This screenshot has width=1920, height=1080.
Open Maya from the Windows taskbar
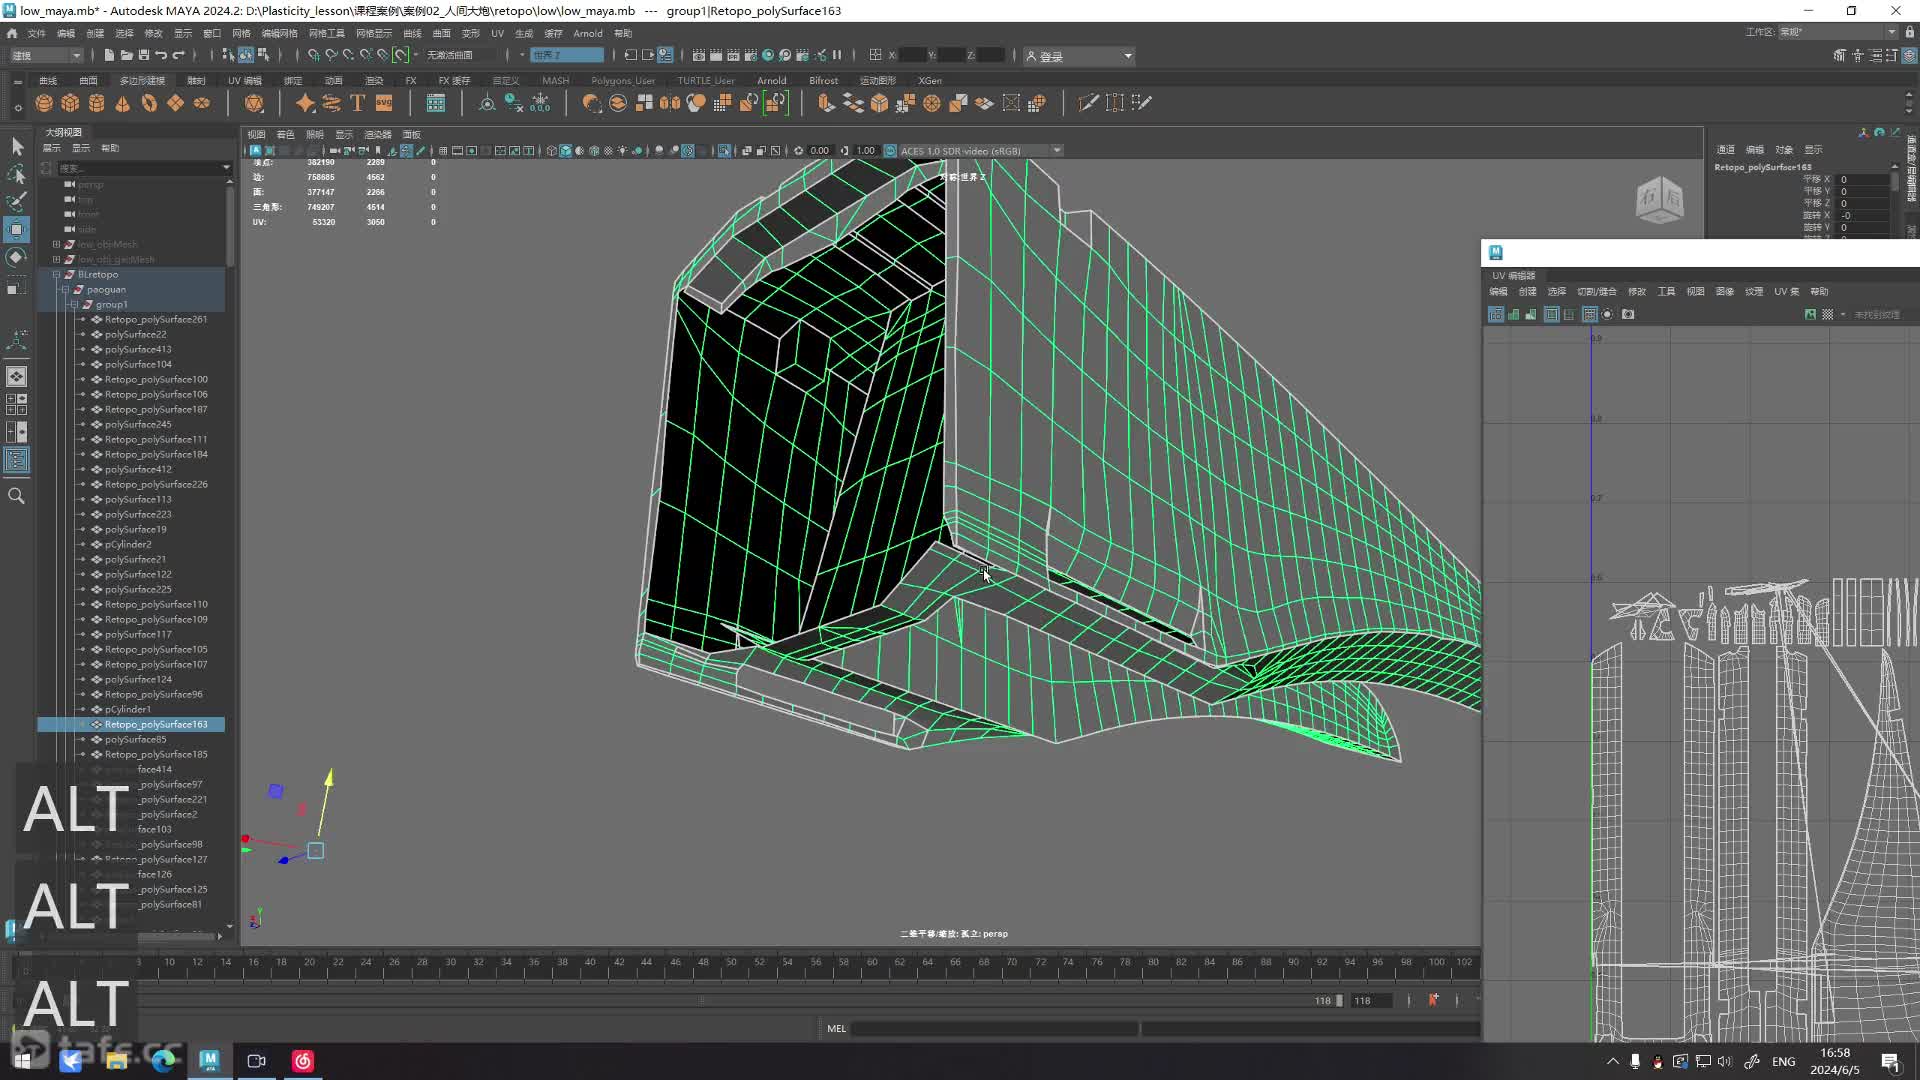pos(209,1061)
